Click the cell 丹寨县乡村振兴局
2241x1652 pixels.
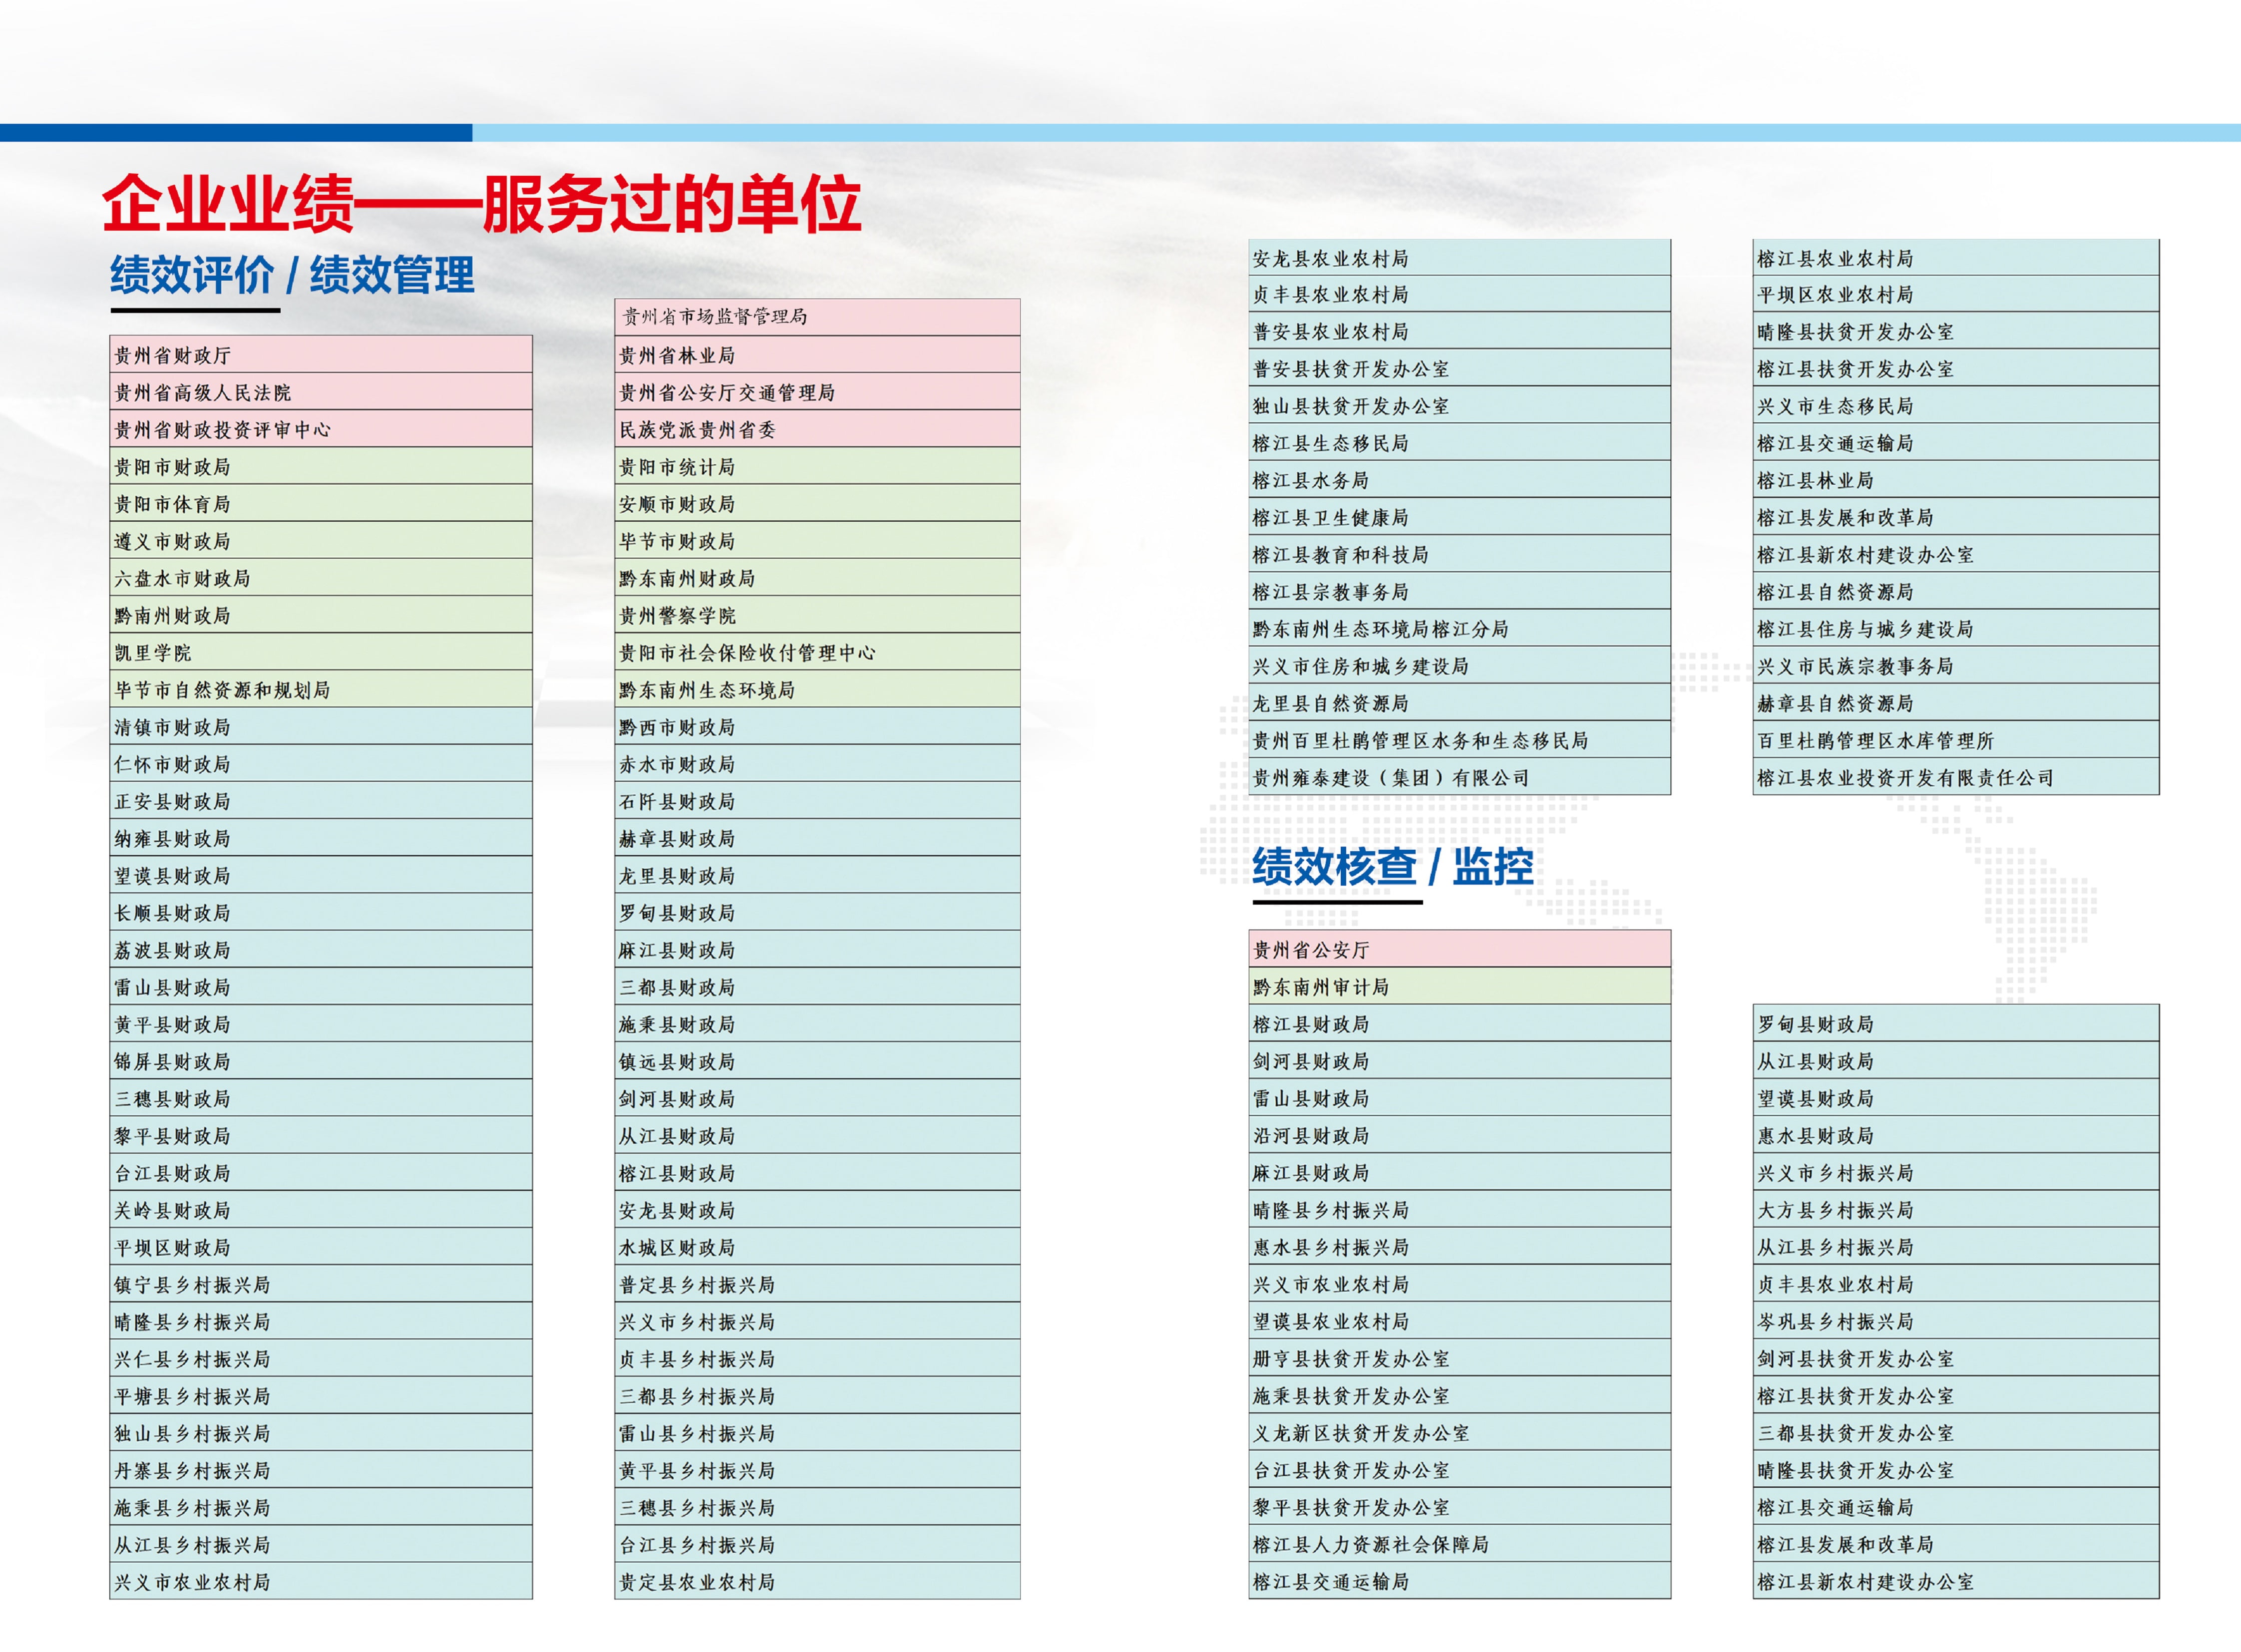point(321,1470)
